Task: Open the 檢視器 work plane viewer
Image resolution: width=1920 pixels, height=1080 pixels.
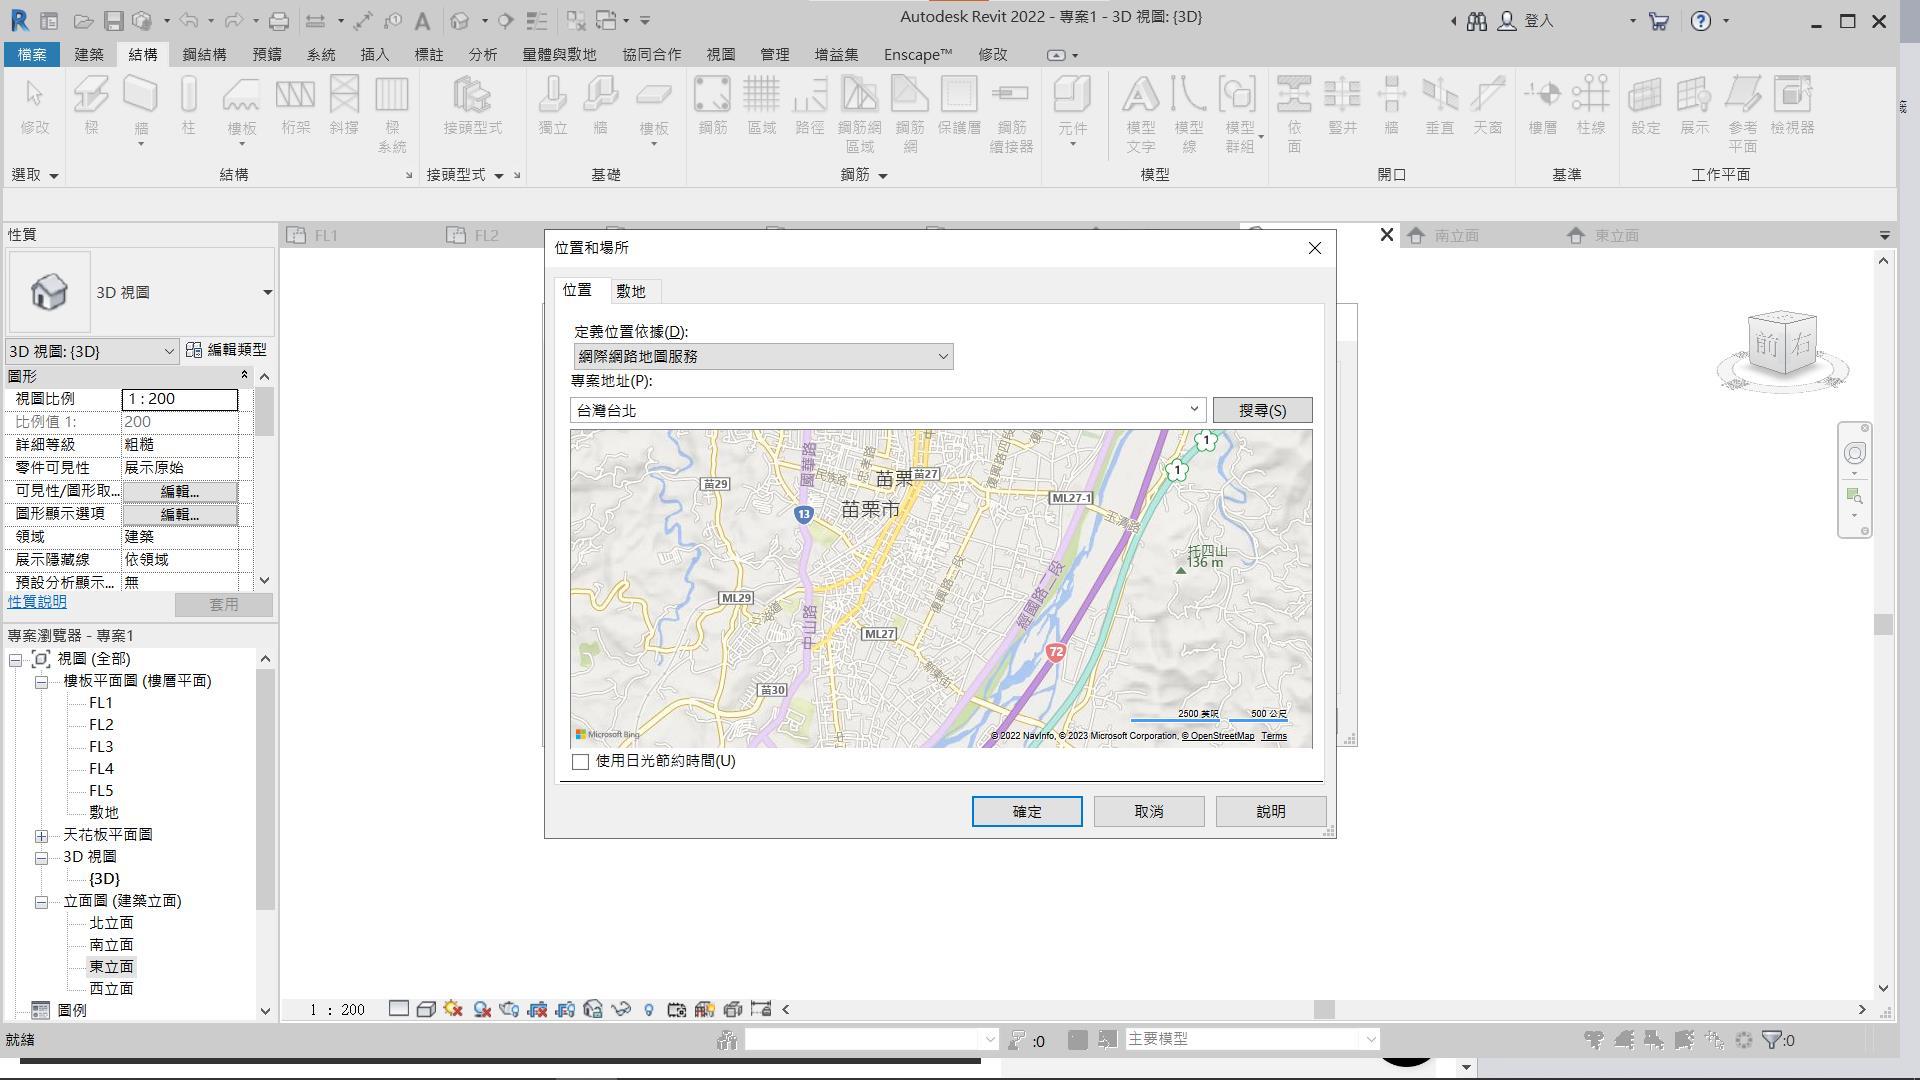Action: tap(1791, 106)
